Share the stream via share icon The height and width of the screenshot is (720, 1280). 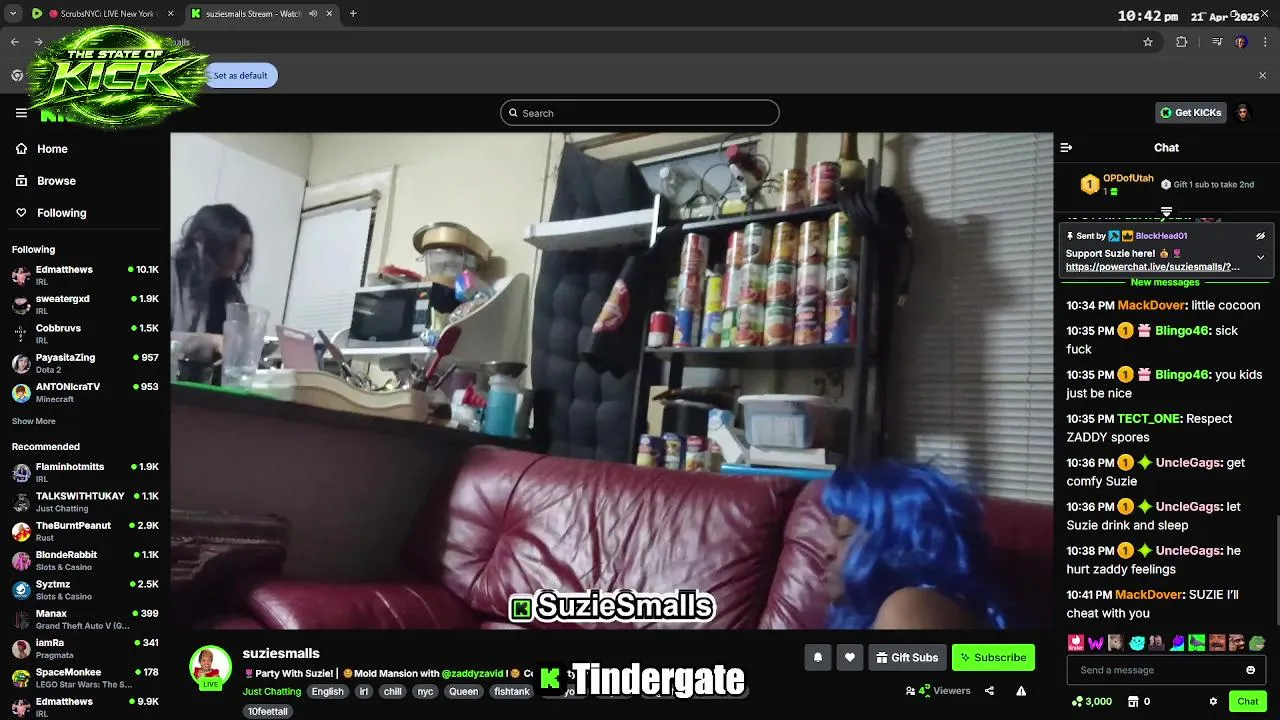(989, 690)
